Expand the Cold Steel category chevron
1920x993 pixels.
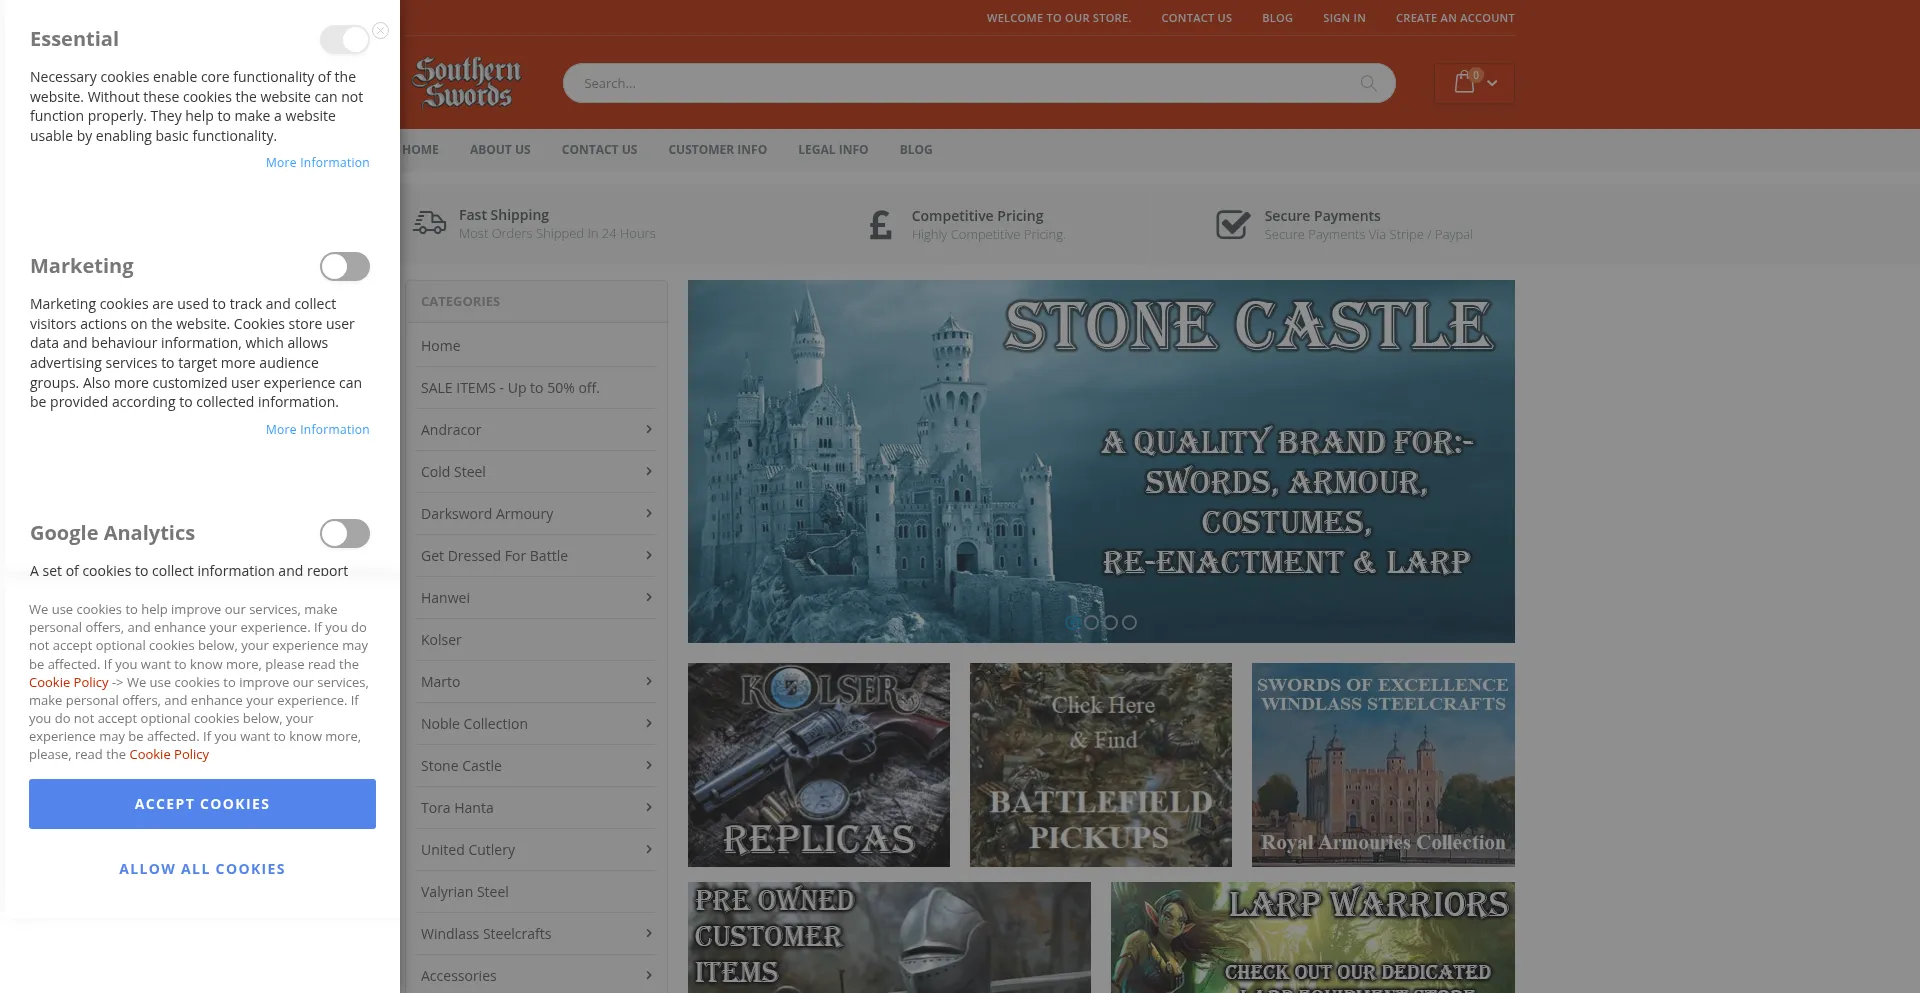pyautogui.click(x=649, y=472)
